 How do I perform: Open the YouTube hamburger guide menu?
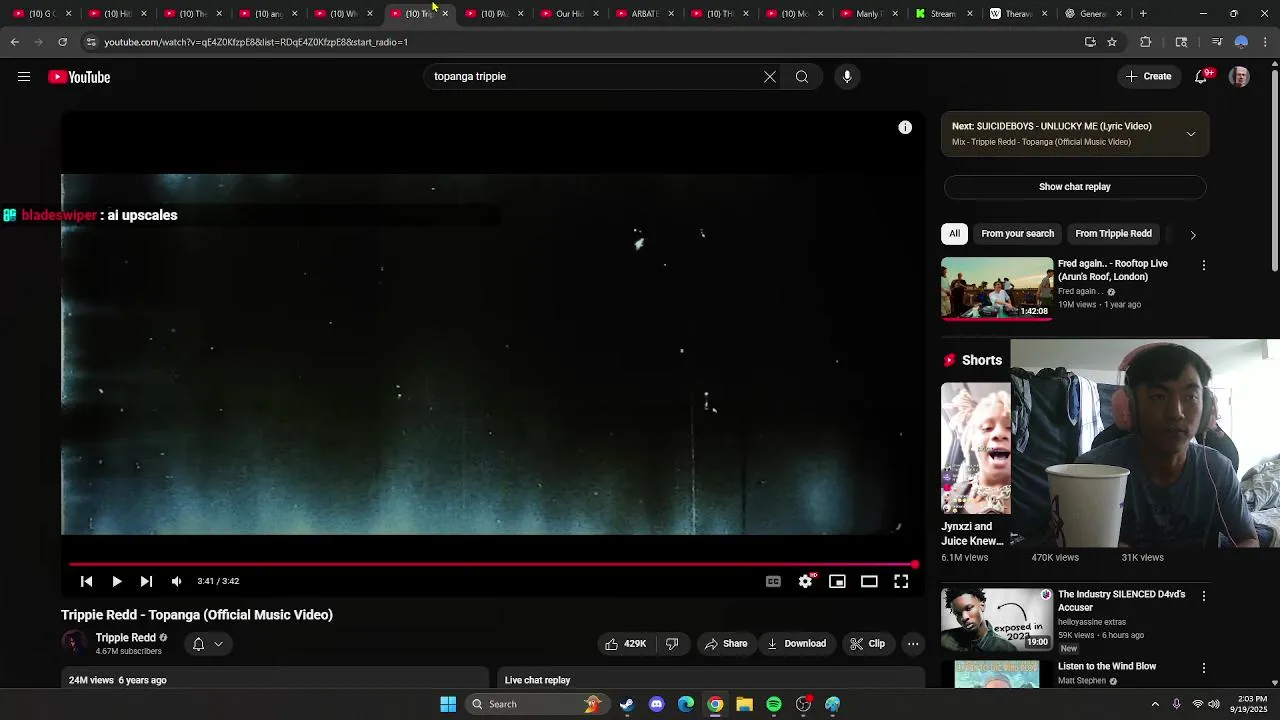click(24, 77)
